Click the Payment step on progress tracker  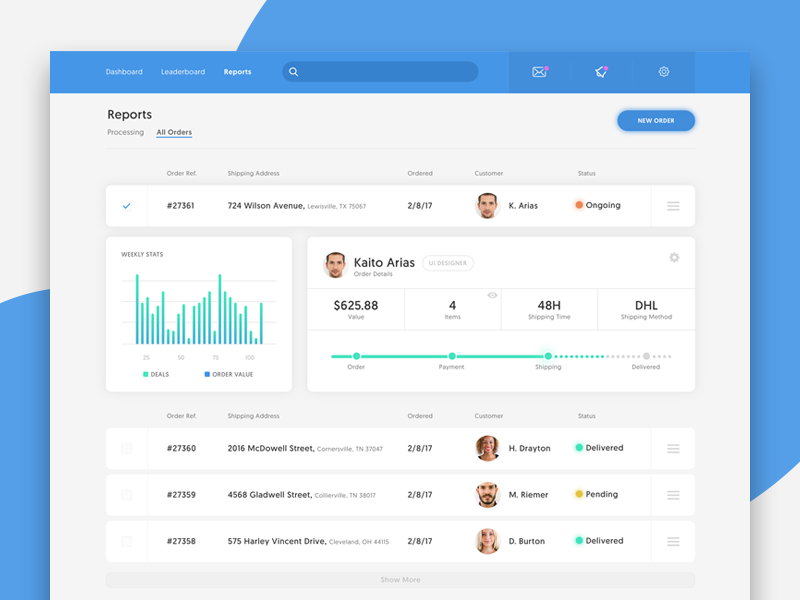pos(452,356)
